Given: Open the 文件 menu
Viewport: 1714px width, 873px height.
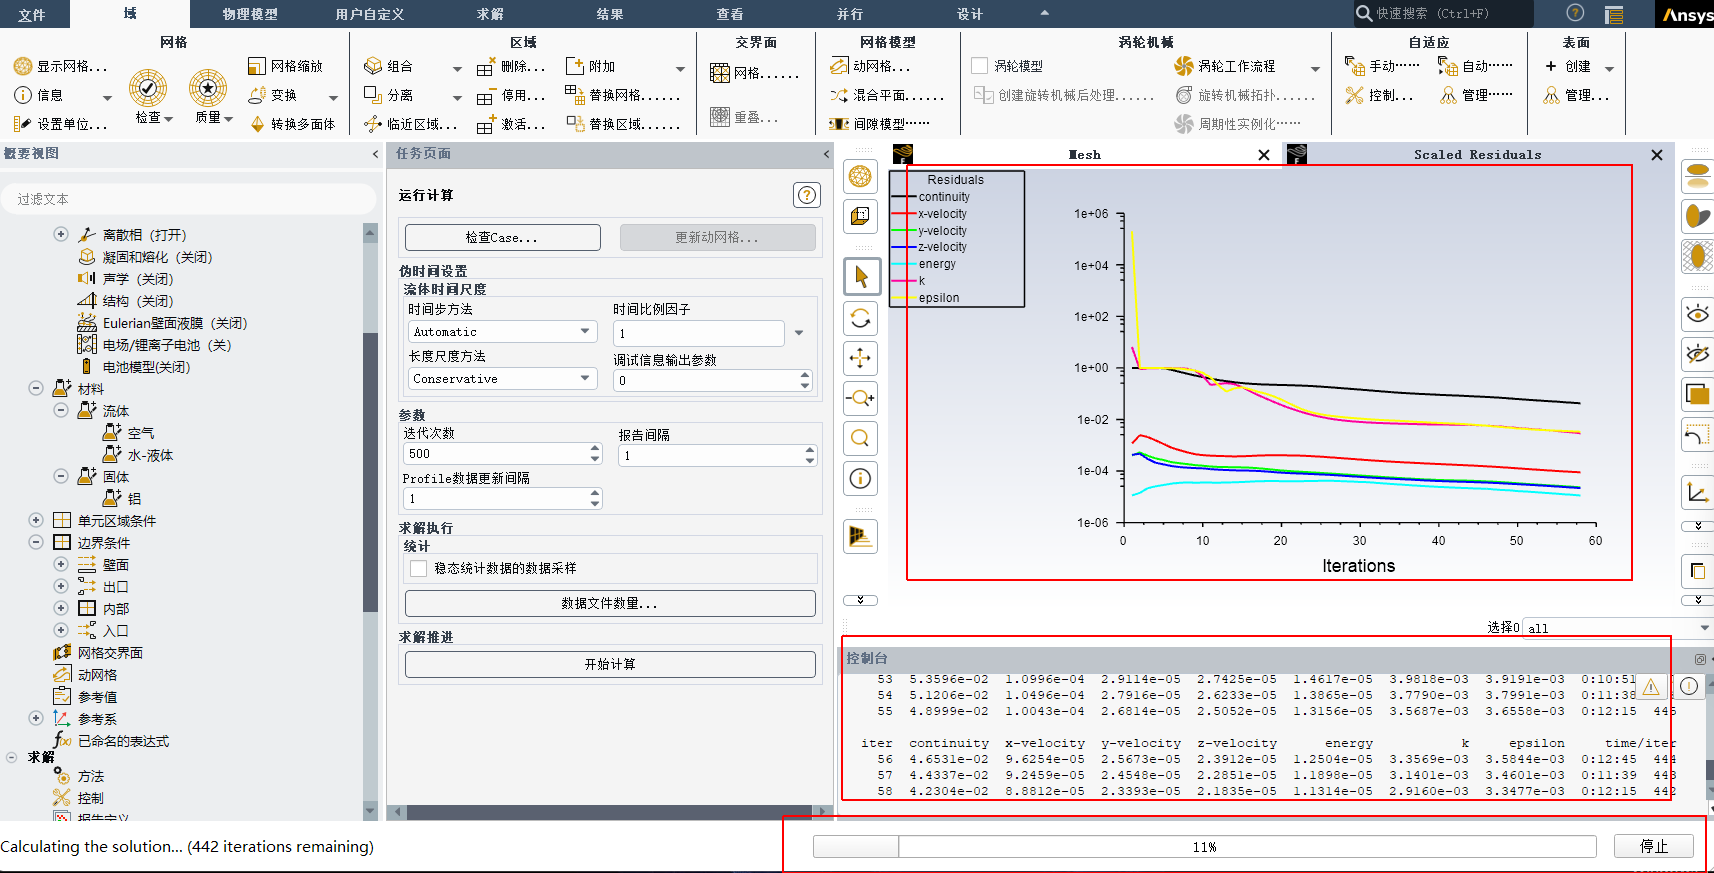Looking at the screenshot, I should coord(32,15).
